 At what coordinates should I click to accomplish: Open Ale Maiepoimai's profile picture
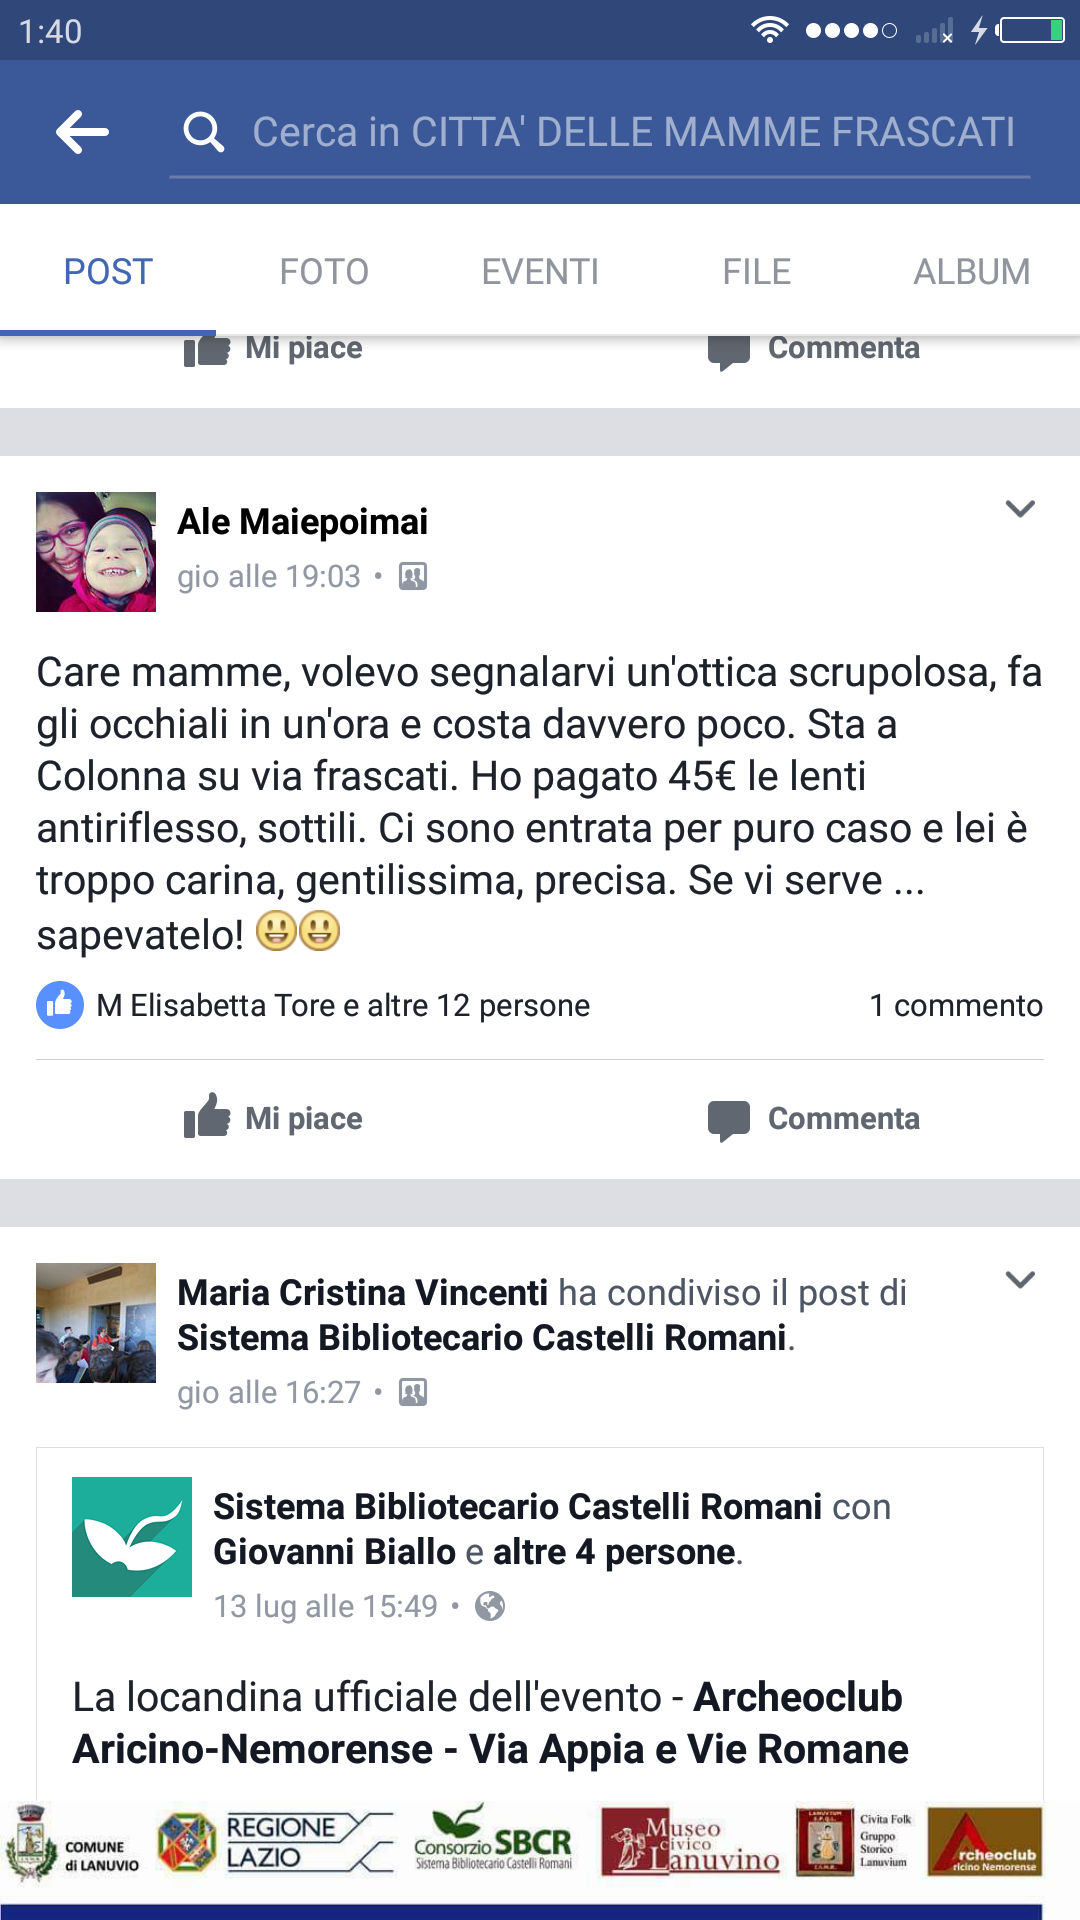tap(96, 552)
